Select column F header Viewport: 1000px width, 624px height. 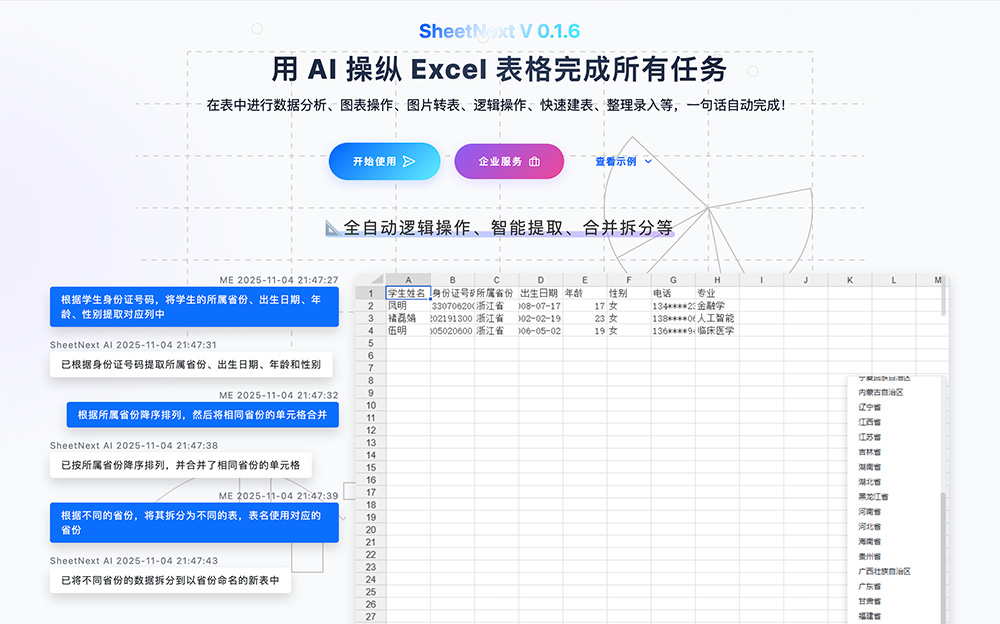(628, 279)
